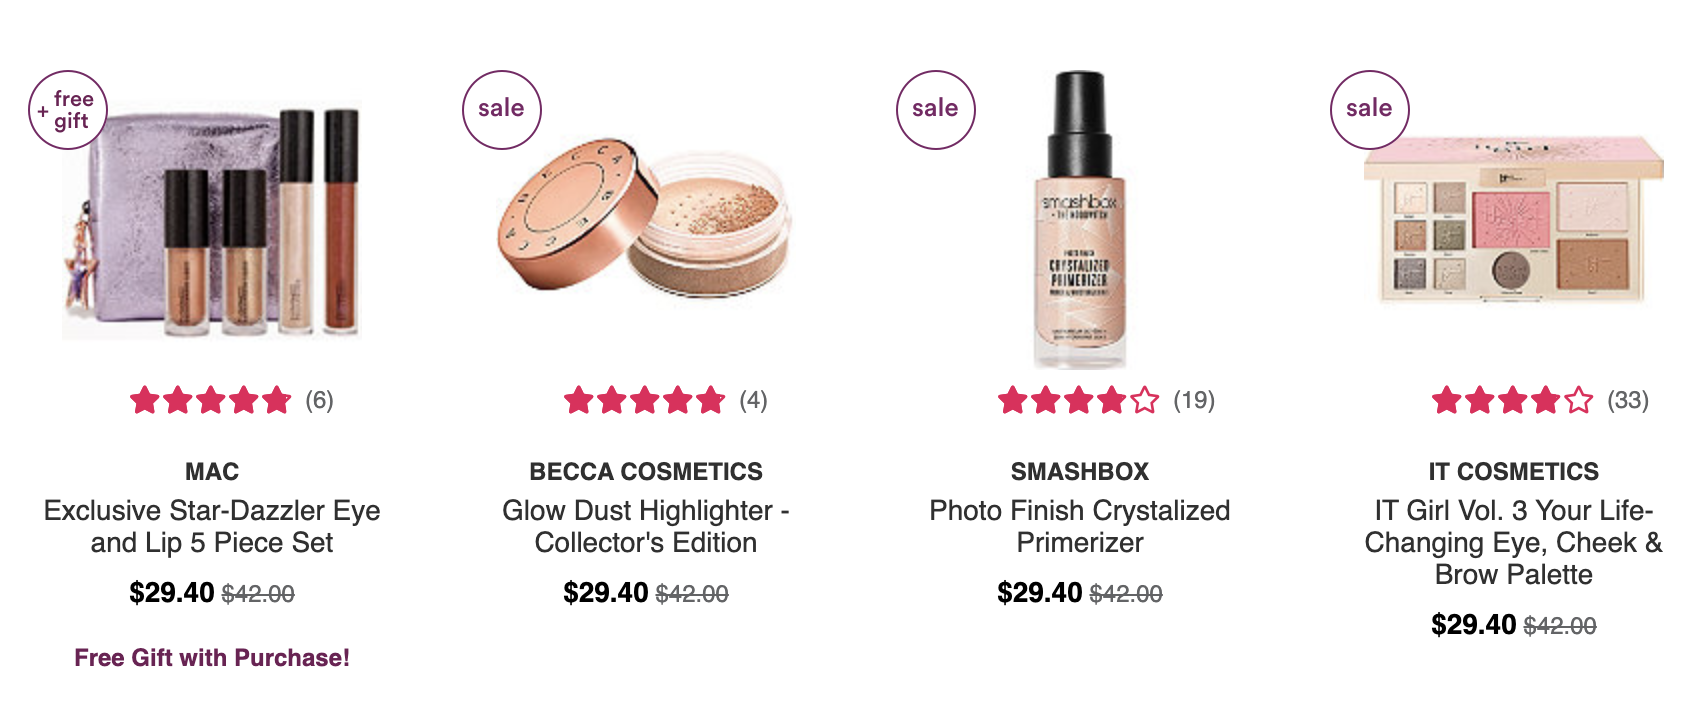Viewport: 1684px width, 710px height.
Task: Click the (33) review count
Action: pos(1628,401)
